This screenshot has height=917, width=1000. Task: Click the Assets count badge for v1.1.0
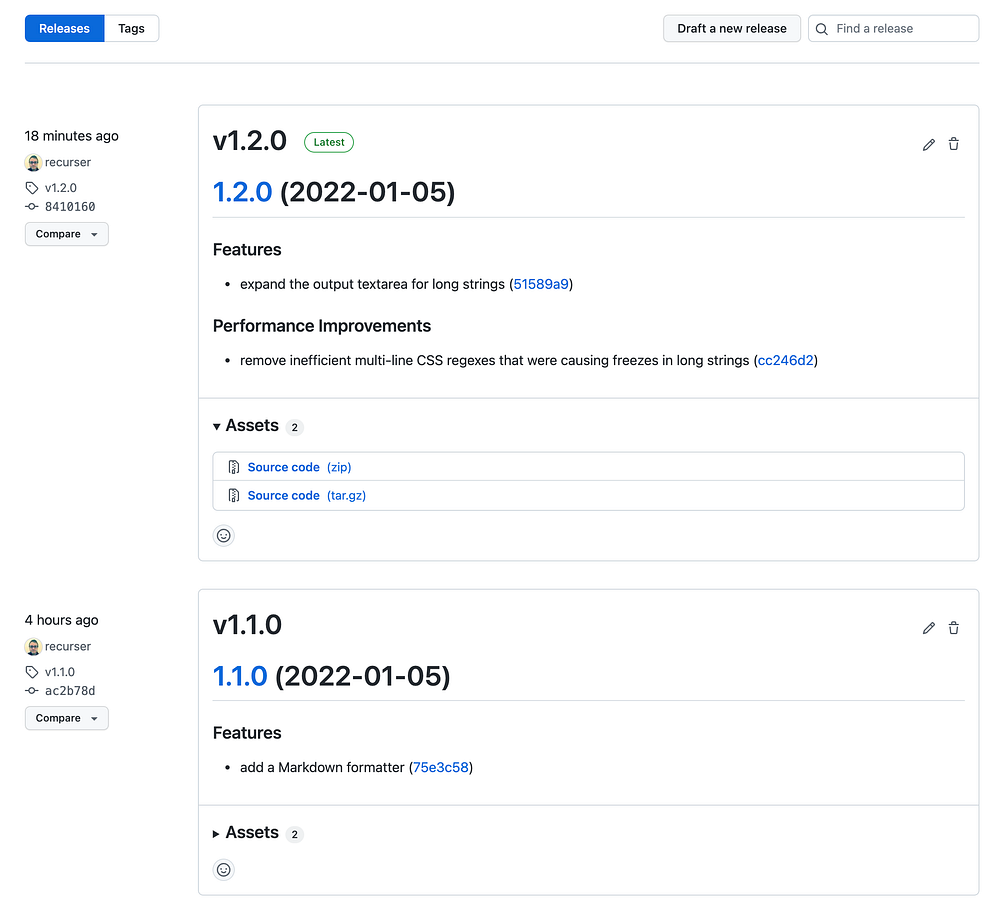(x=294, y=834)
